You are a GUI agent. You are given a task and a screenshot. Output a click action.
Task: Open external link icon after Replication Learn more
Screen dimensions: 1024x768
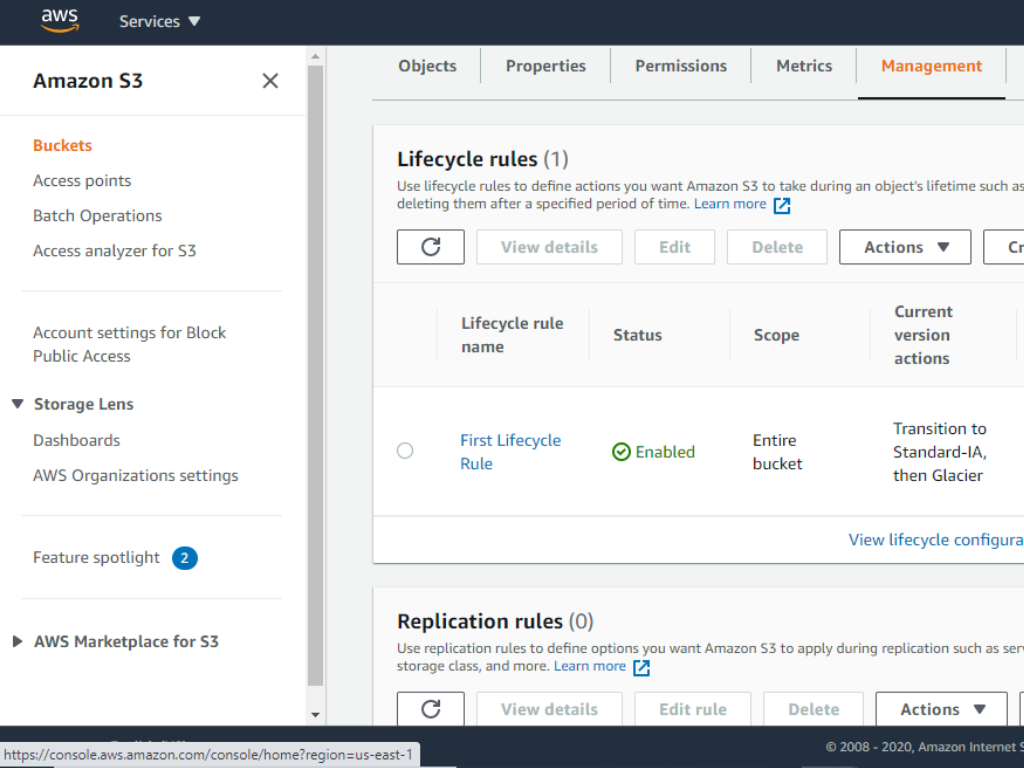coord(641,667)
